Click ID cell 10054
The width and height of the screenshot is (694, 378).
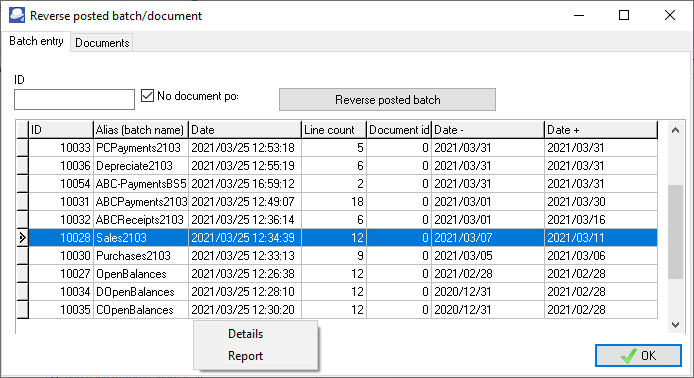point(61,184)
